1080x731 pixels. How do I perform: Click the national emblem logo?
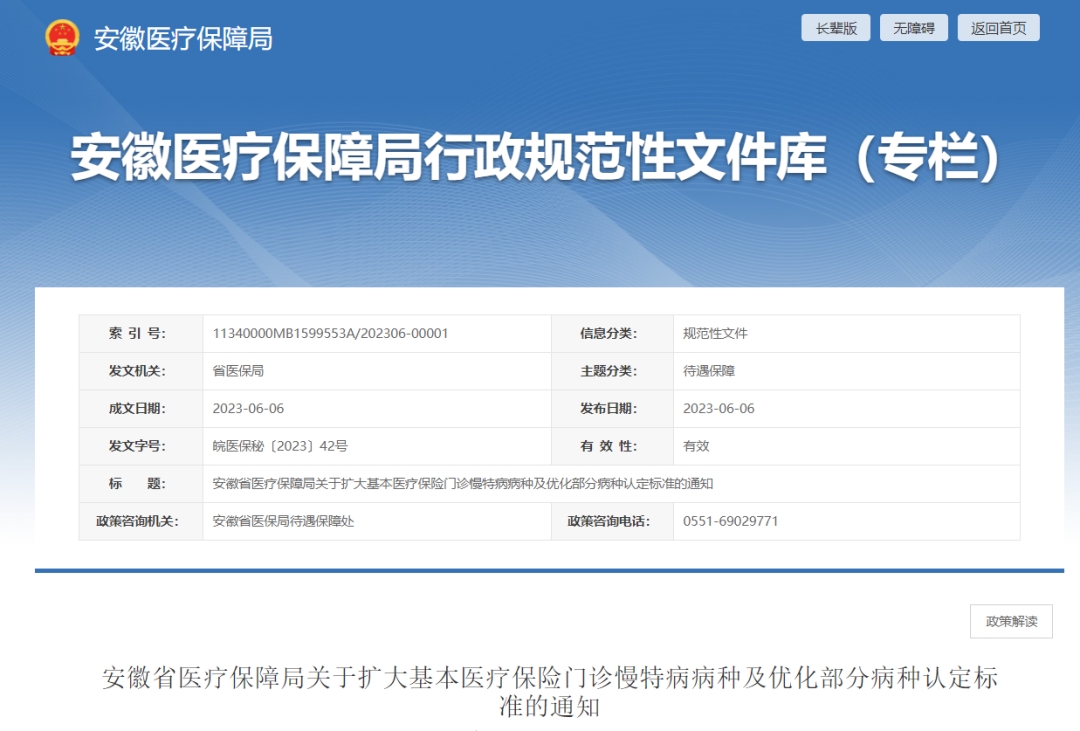pyautogui.click(x=62, y=38)
